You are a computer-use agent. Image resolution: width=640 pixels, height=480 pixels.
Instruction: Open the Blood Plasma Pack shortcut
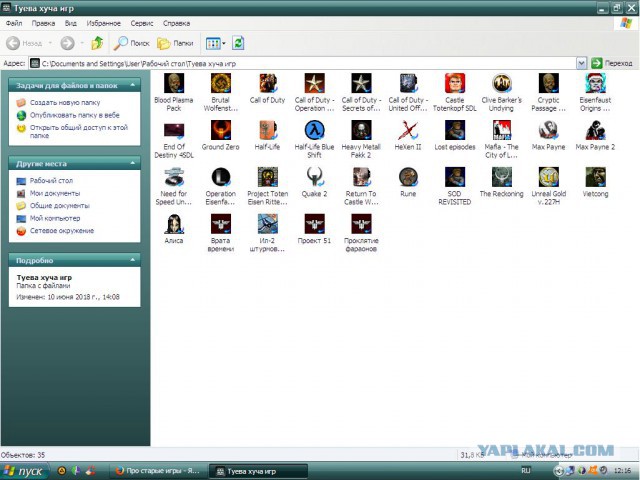coord(174,83)
